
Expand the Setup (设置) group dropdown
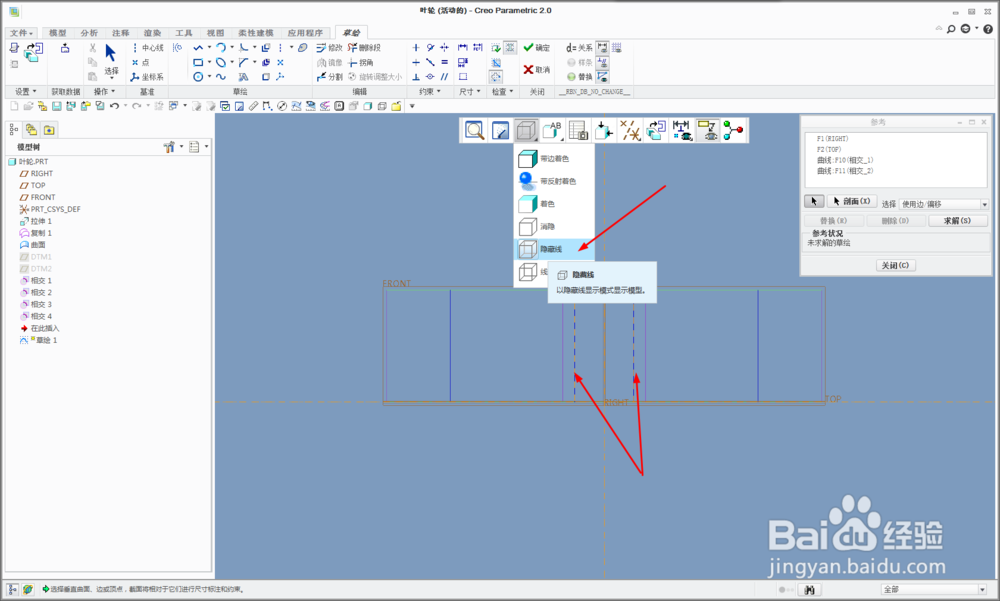pyautogui.click(x=26, y=92)
